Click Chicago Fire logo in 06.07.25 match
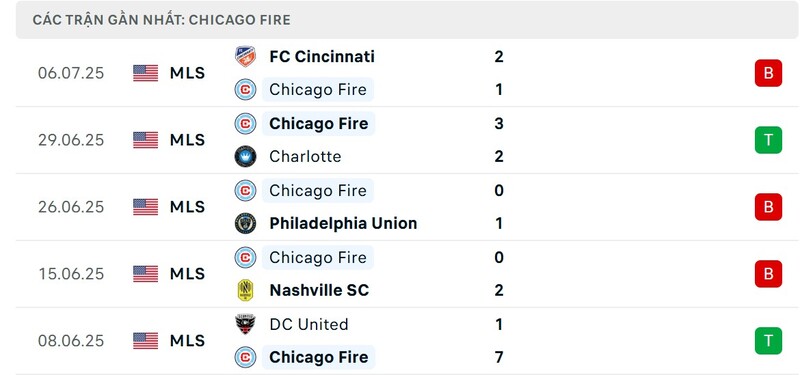The width and height of the screenshot is (800, 375). click(x=245, y=90)
